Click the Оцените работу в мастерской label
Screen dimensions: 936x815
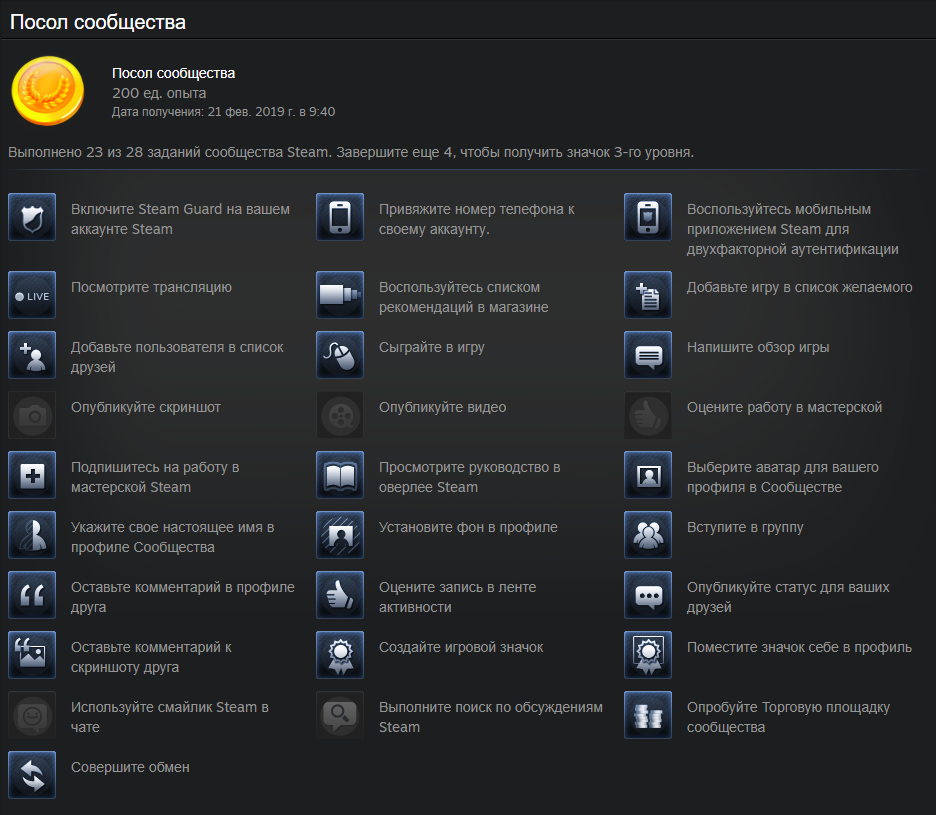[784, 407]
